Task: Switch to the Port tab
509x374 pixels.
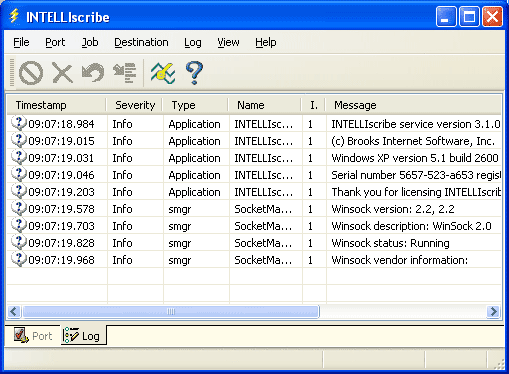Action: pos(33,335)
